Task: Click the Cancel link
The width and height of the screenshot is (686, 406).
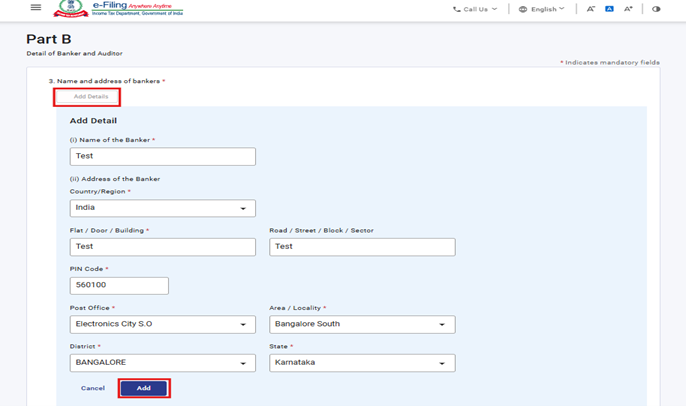Action: point(93,388)
